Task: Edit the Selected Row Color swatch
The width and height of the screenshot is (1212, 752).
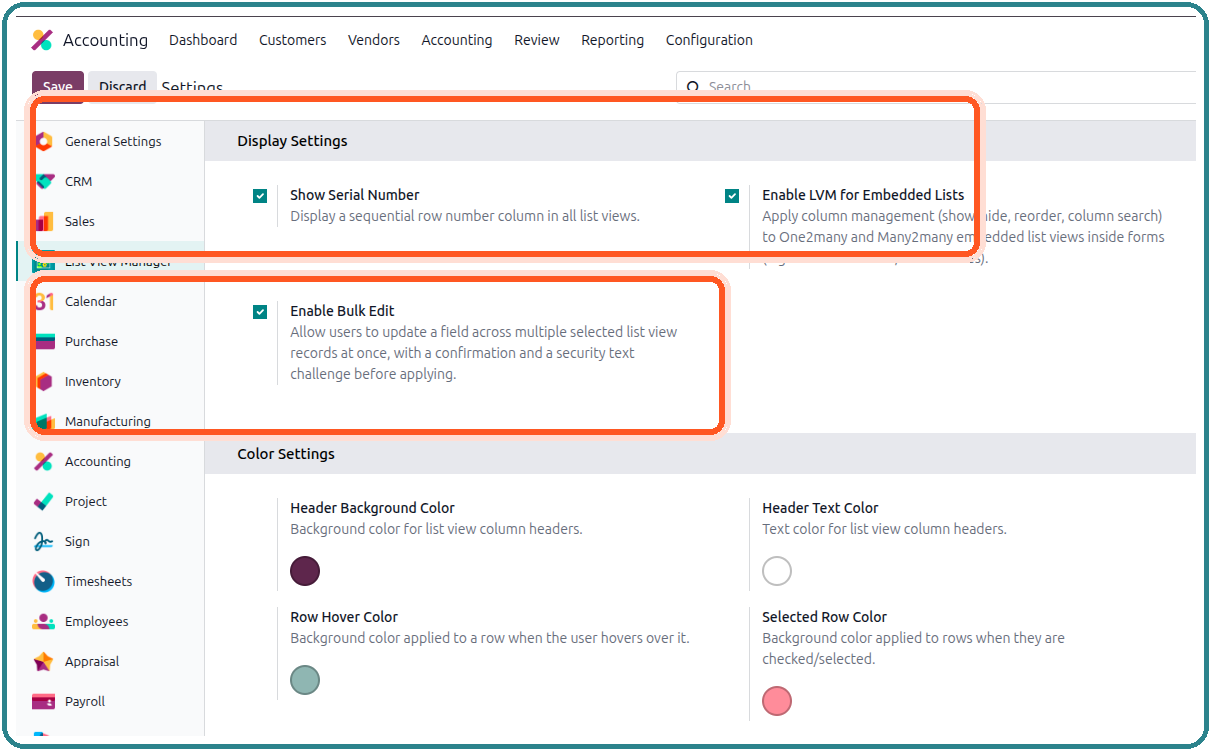Action: [x=777, y=701]
